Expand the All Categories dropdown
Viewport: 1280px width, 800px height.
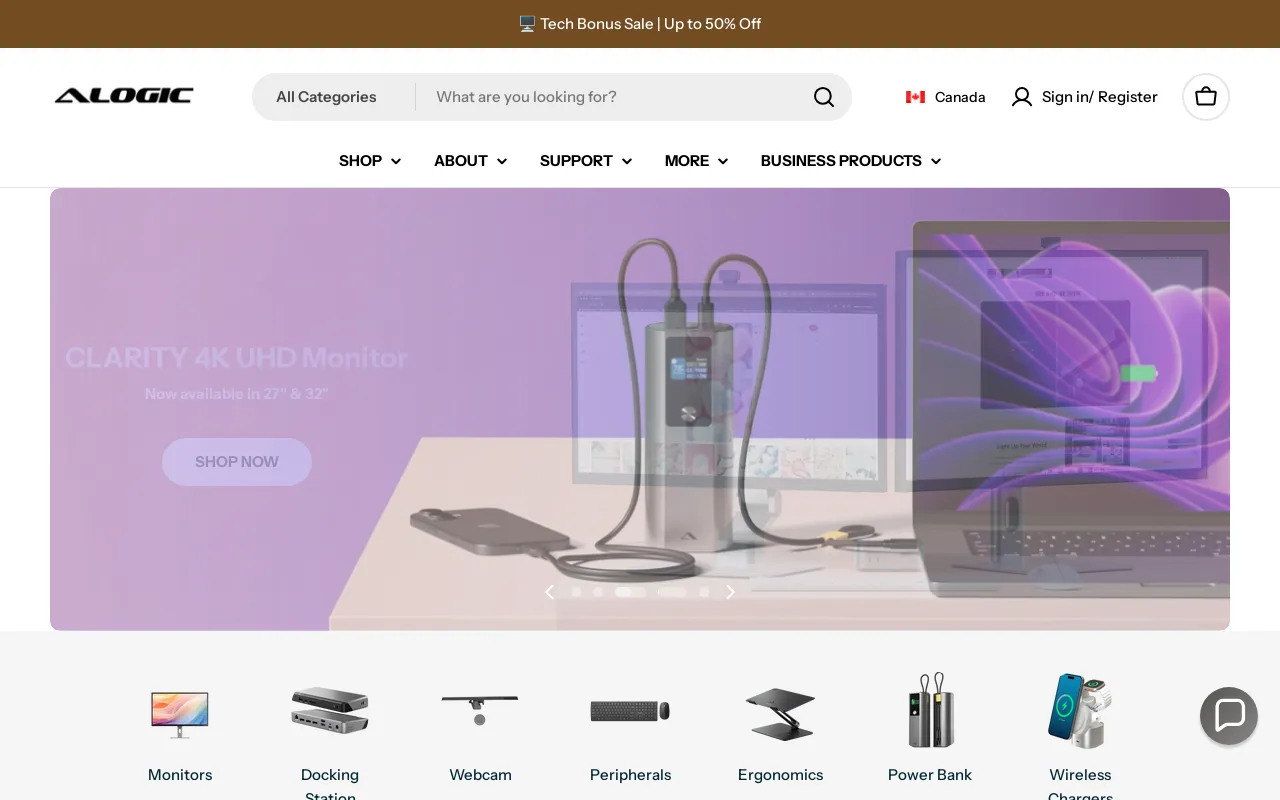[326, 97]
